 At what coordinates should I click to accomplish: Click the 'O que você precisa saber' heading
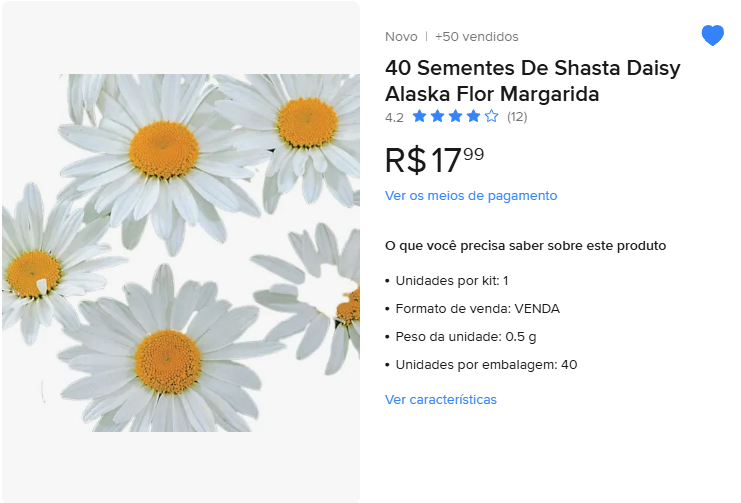(x=525, y=246)
